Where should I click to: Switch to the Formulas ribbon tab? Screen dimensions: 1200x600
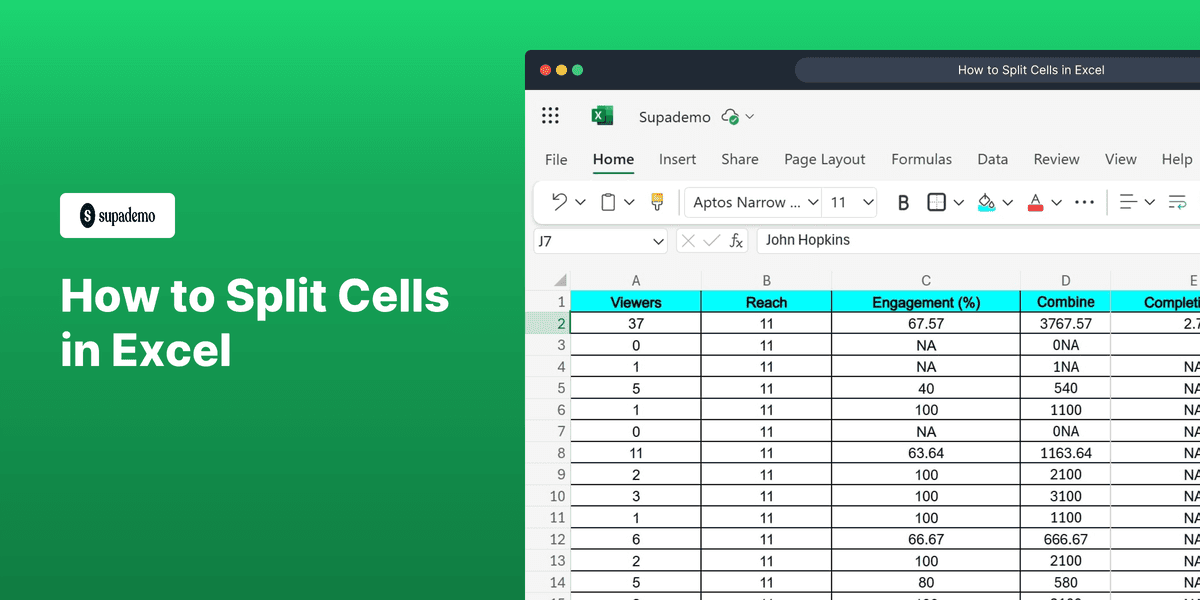921,159
